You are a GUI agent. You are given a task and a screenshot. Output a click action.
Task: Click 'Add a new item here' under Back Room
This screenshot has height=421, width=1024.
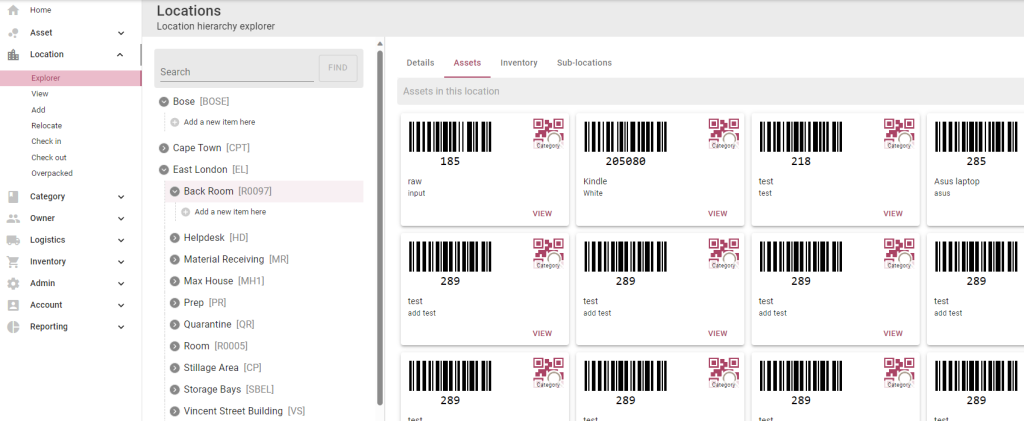point(230,212)
